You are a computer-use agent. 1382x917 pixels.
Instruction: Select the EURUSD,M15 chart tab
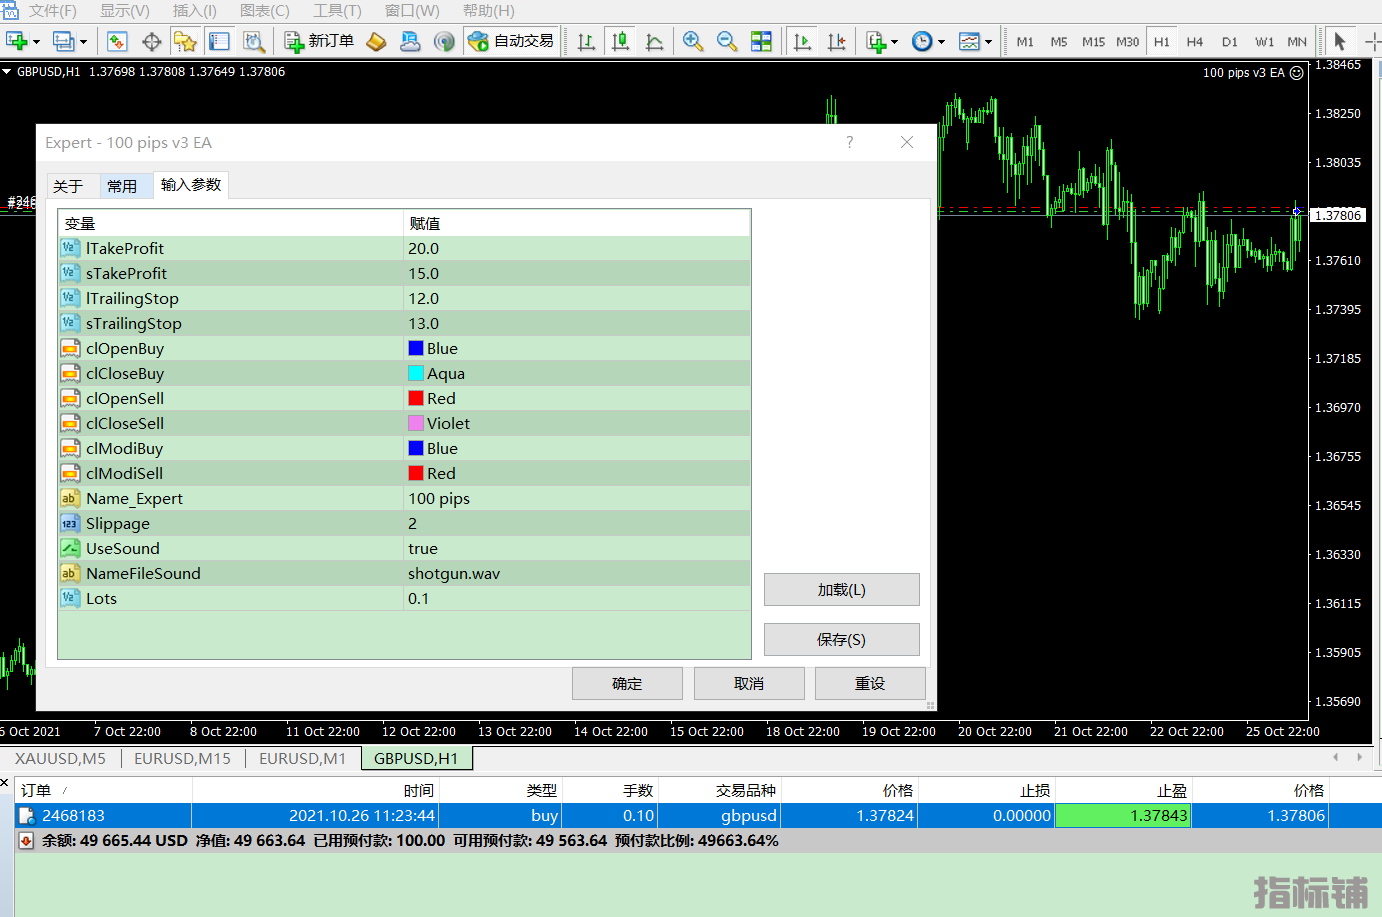point(182,759)
